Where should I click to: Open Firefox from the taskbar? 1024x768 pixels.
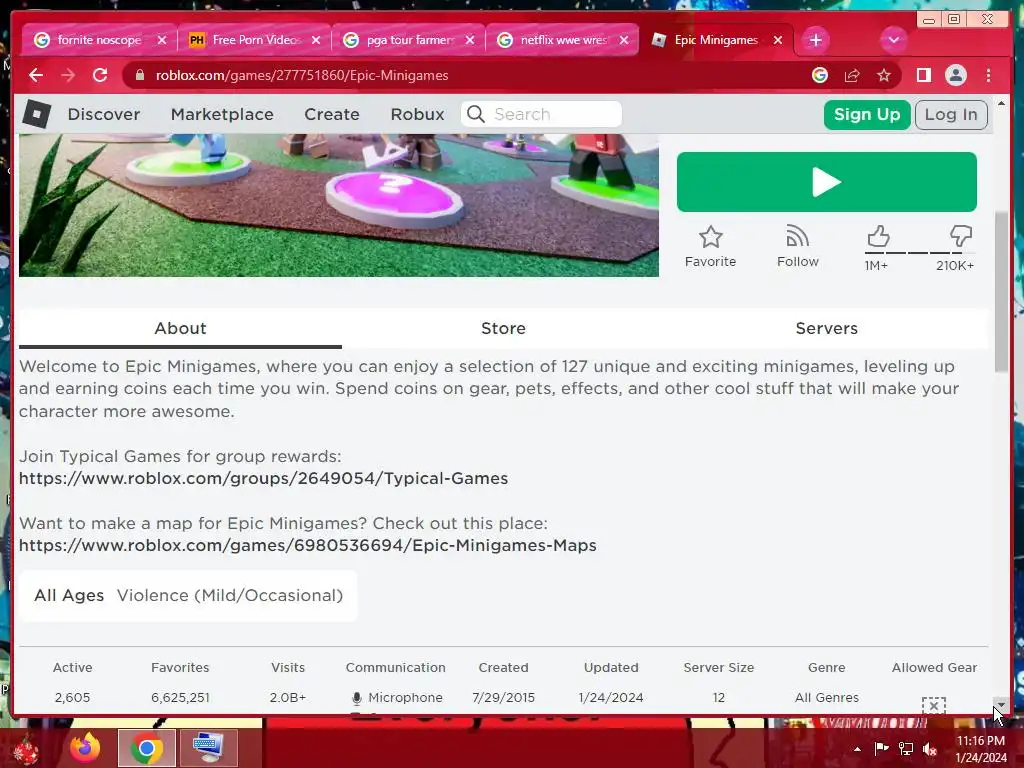point(86,748)
